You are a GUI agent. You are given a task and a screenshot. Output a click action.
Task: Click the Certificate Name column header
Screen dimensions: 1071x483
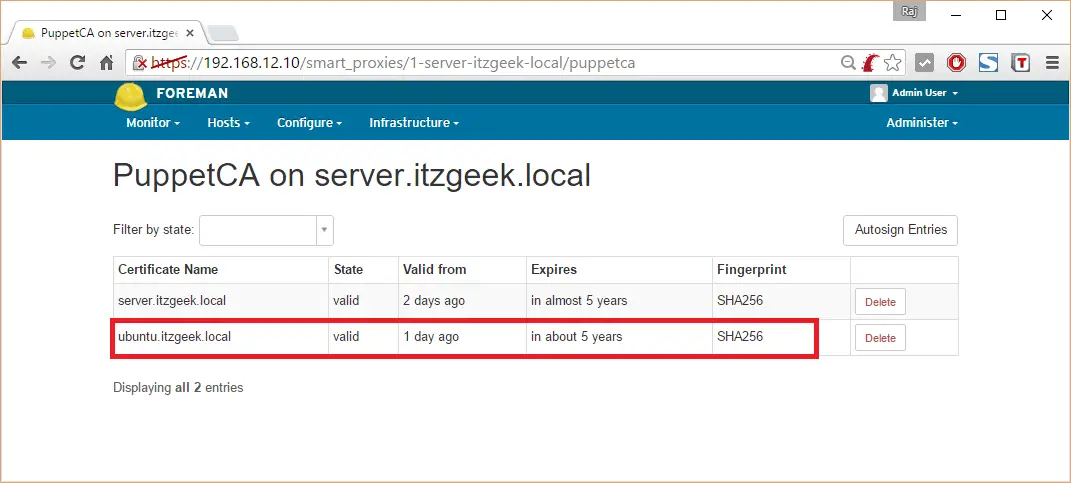[x=168, y=269]
